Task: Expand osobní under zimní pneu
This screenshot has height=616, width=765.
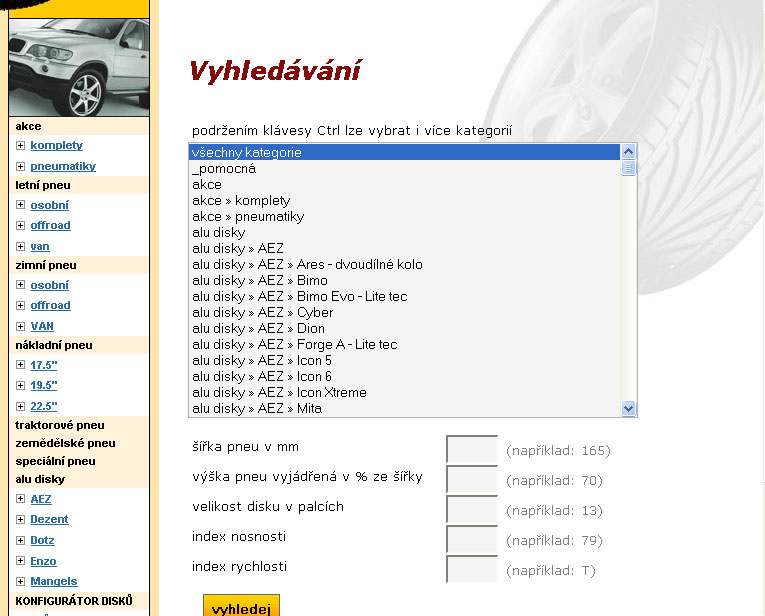Action: [x=20, y=285]
